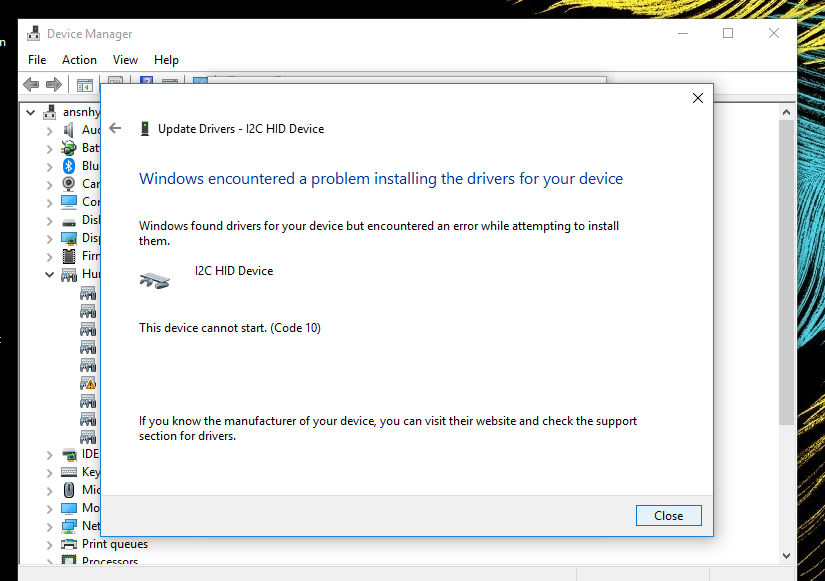Select the mouse icon for Mice category

tap(69, 490)
